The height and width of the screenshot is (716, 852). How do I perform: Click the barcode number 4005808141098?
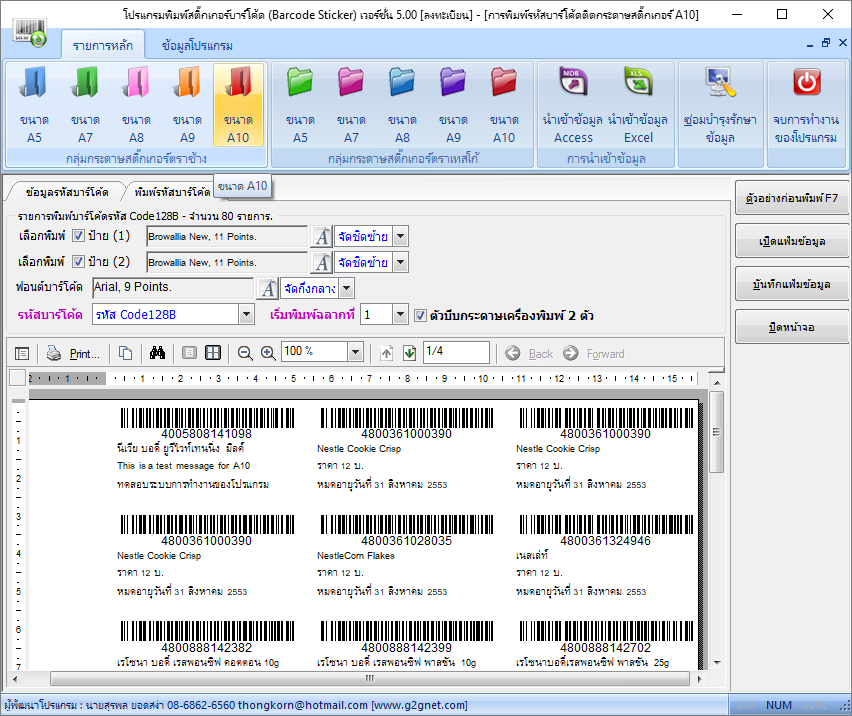pos(206,434)
